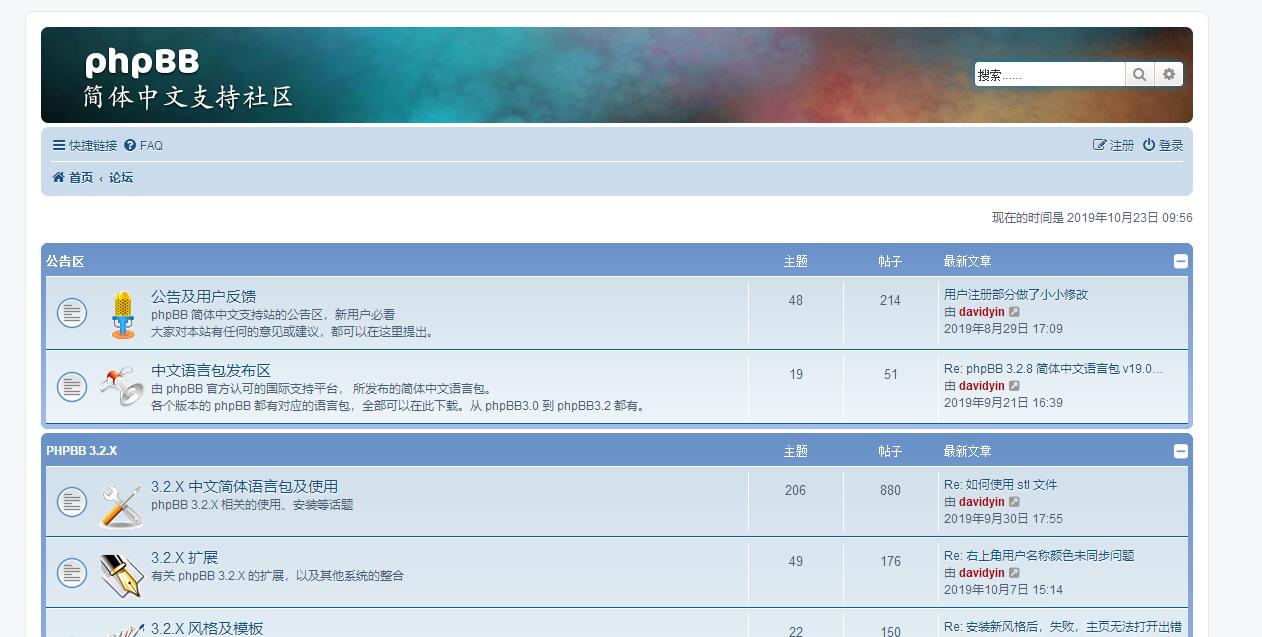
Task: Click the wrench screwdriver tools forum icon
Action: (122, 506)
